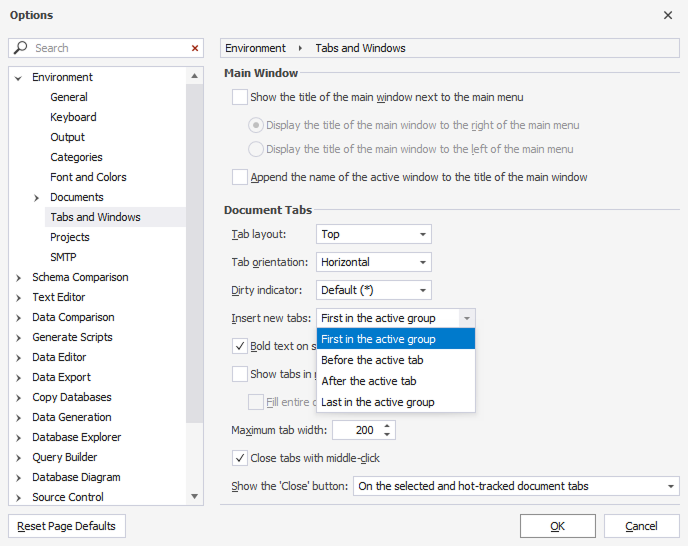Open the Keyboard settings page
Screen dimensions: 688x546
(x=73, y=117)
